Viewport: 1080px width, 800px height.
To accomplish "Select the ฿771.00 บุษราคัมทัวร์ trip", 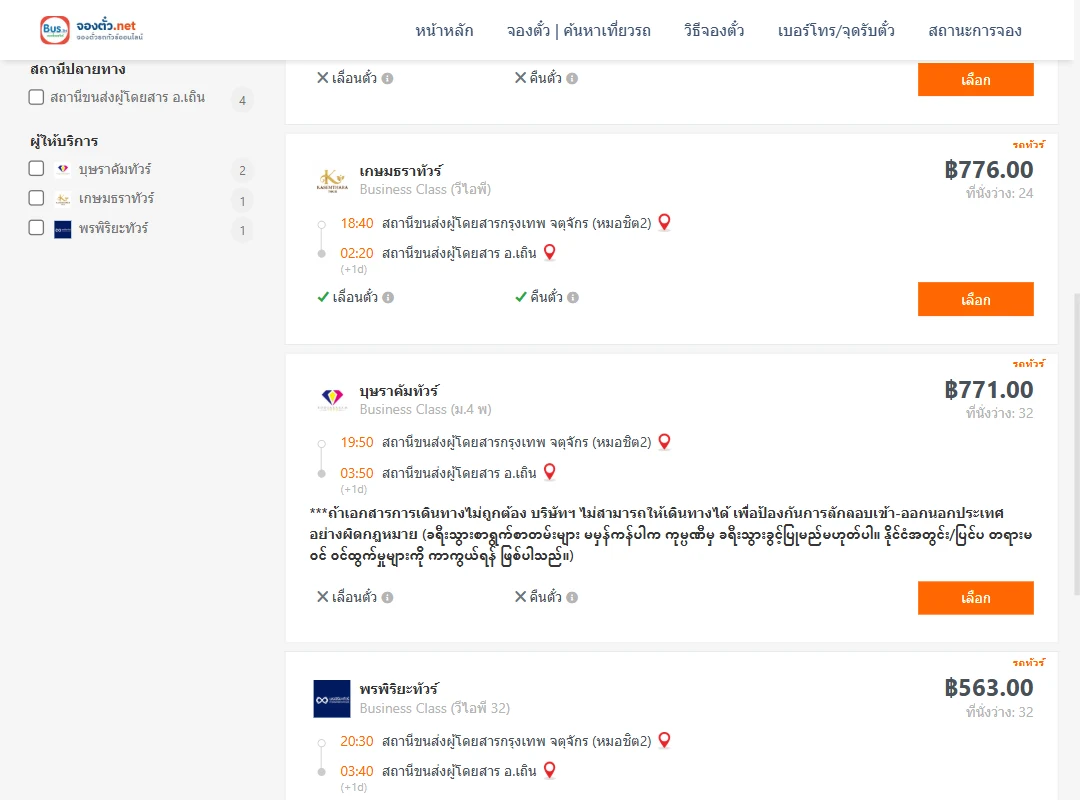I will pyautogui.click(x=975, y=597).
